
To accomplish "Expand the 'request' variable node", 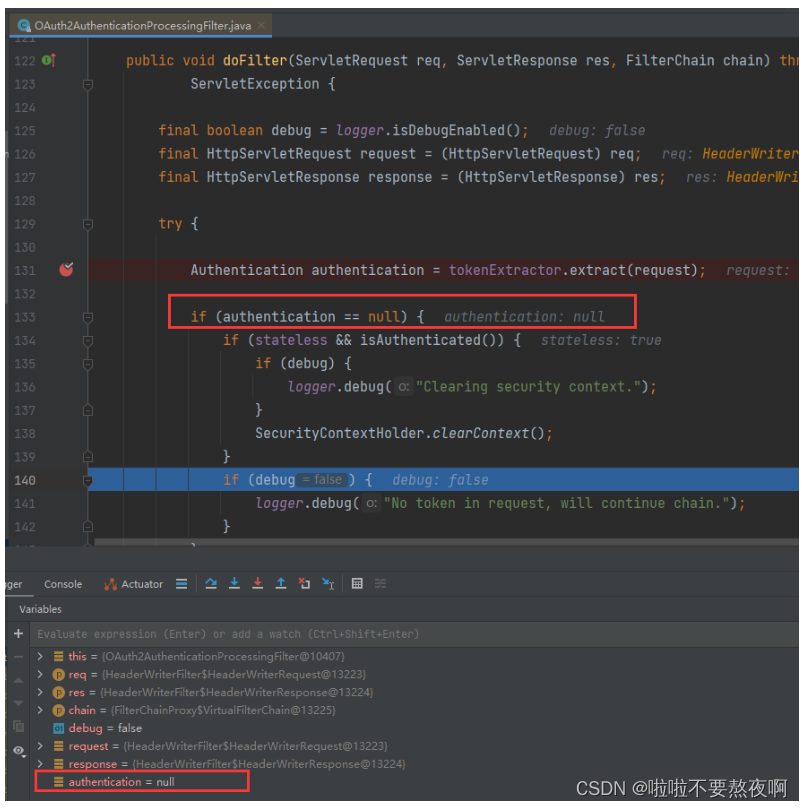I will [x=40, y=746].
